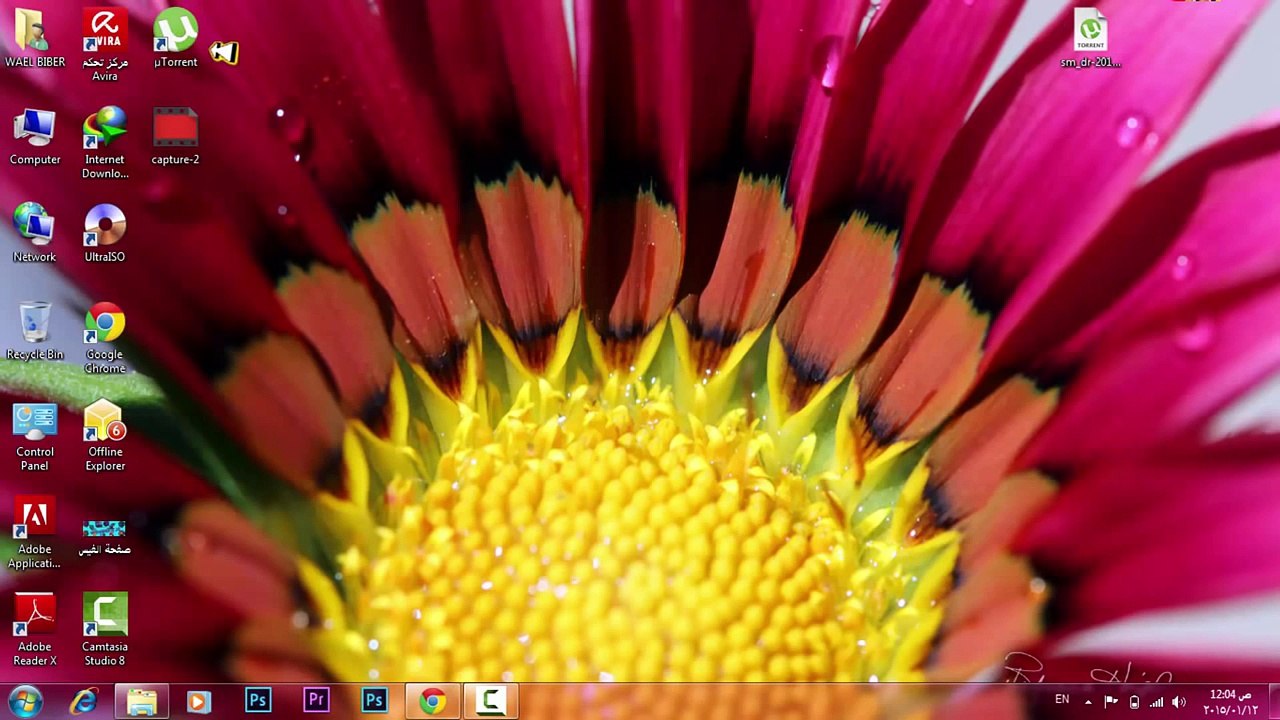Switch to Camtasia in the taskbar
The width and height of the screenshot is (1280, 720).
490,702
